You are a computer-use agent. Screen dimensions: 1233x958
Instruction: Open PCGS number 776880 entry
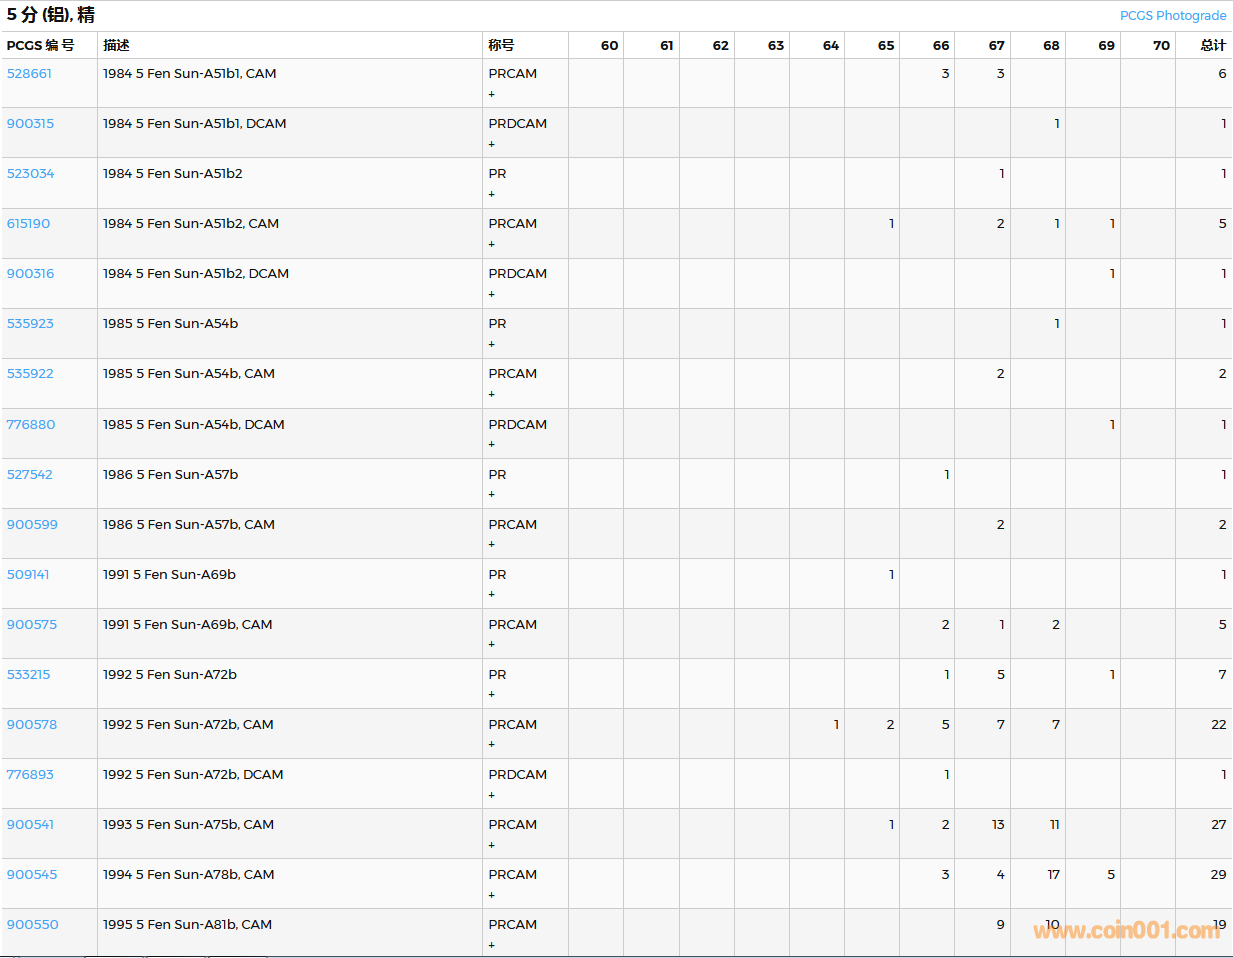[31, 425]
